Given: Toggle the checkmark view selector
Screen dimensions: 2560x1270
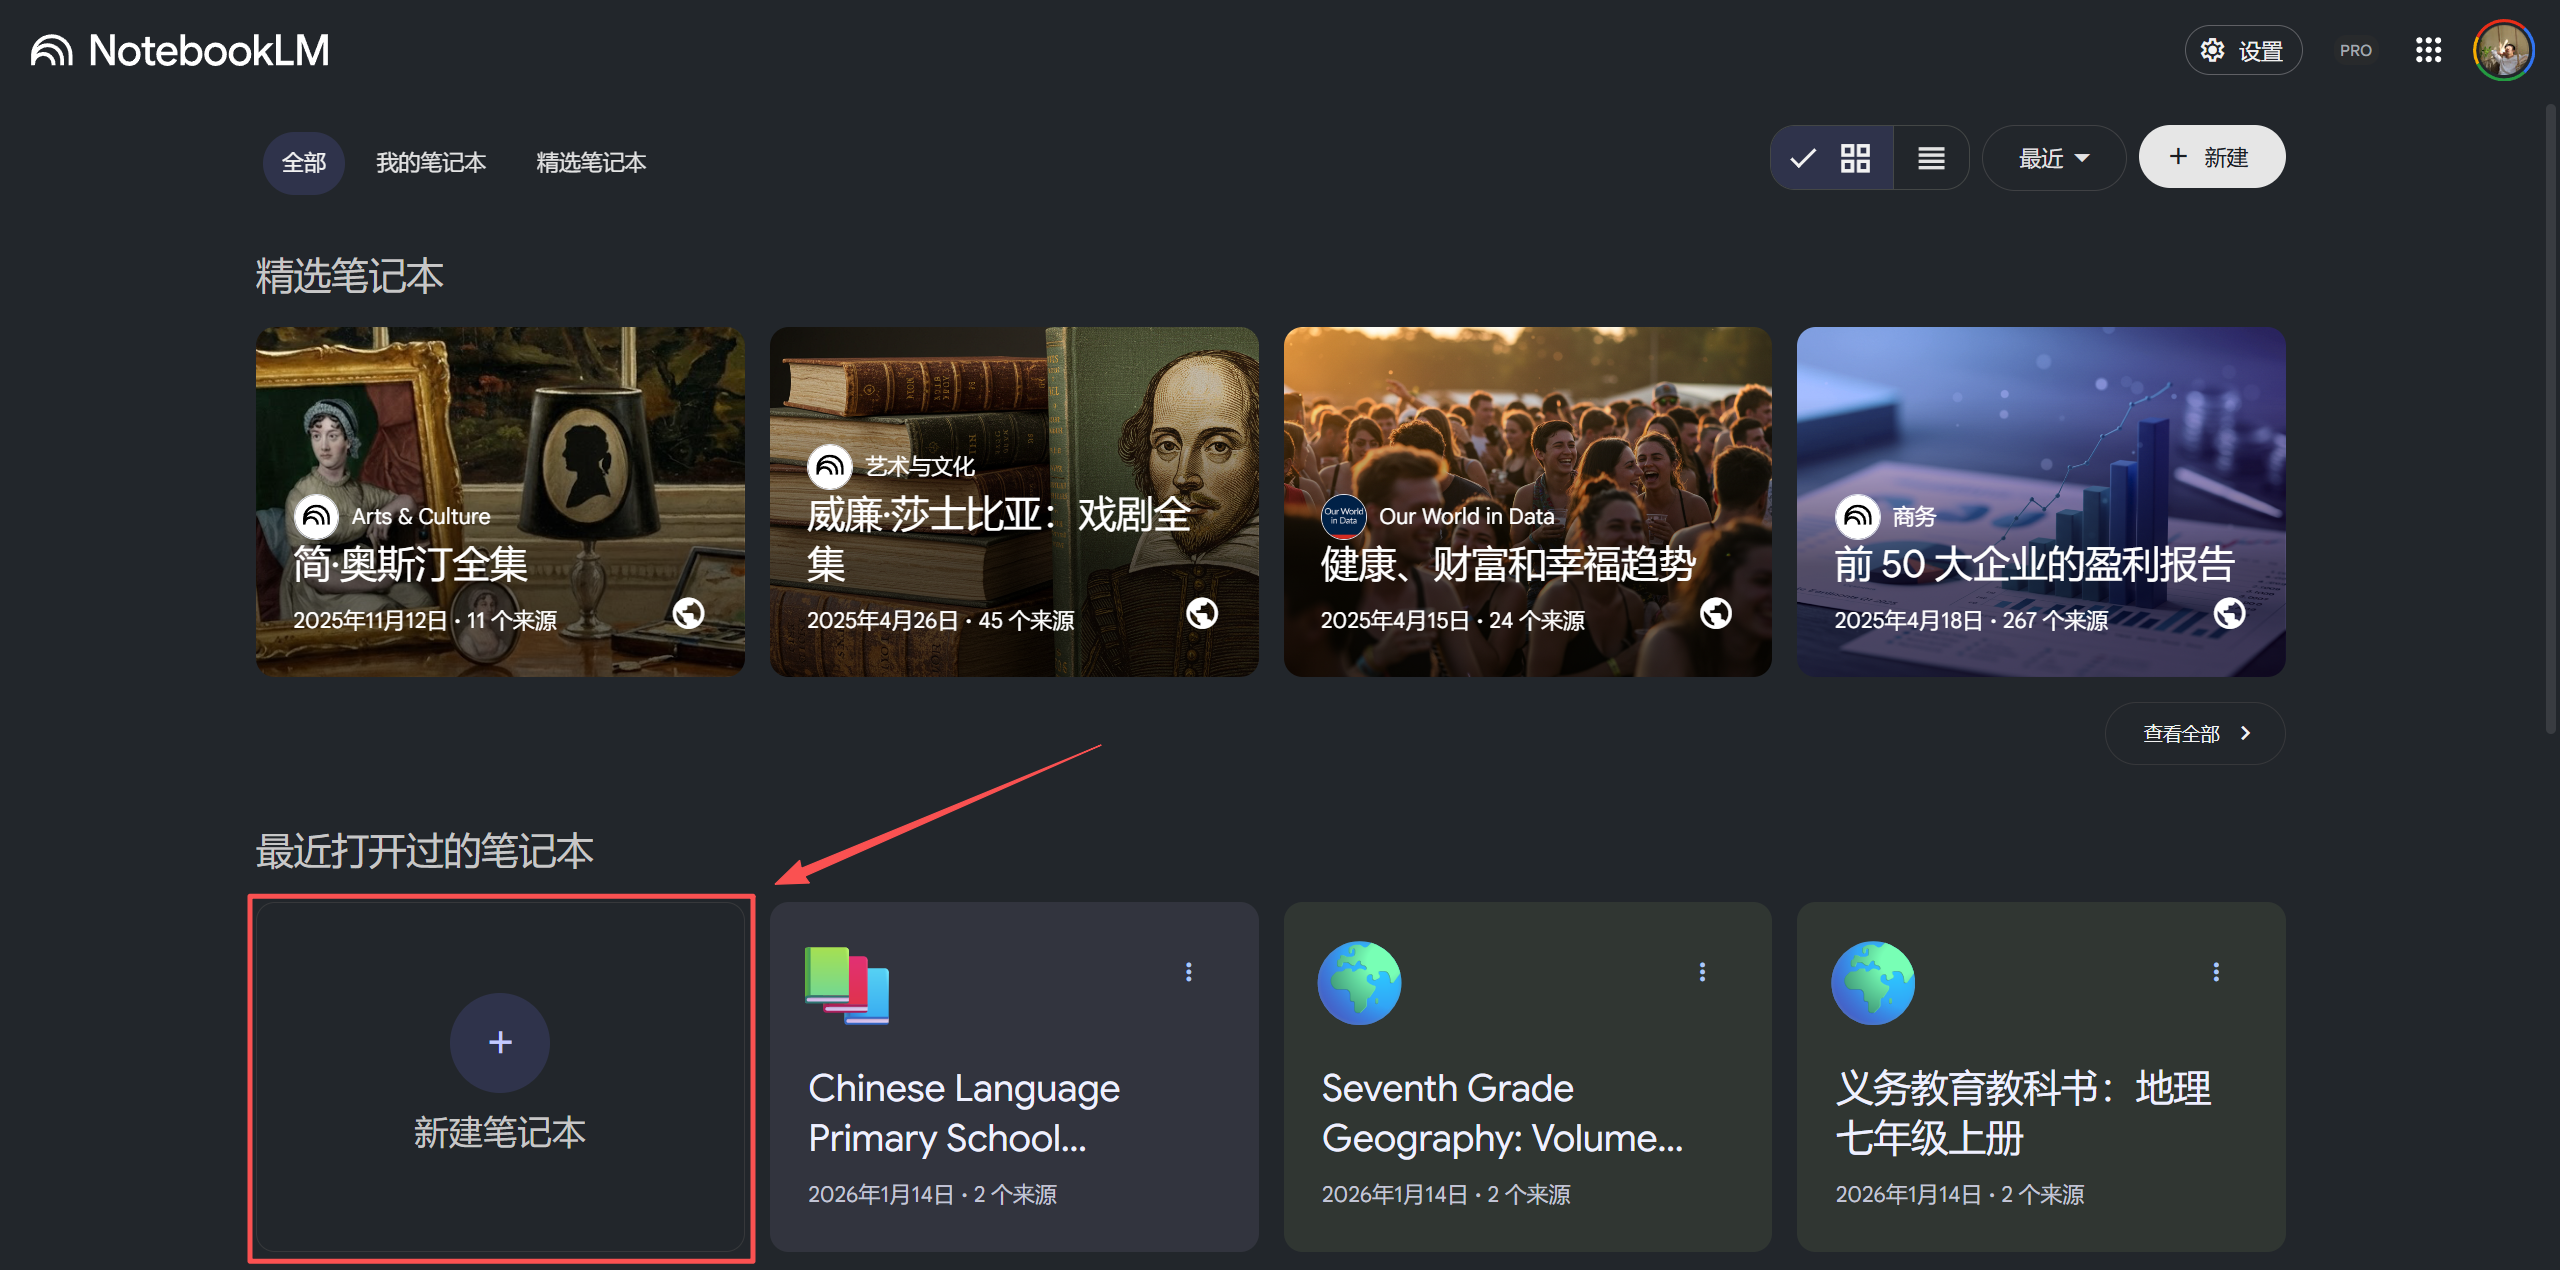Looking at the screenshot, I should [x=1801, y=157].
